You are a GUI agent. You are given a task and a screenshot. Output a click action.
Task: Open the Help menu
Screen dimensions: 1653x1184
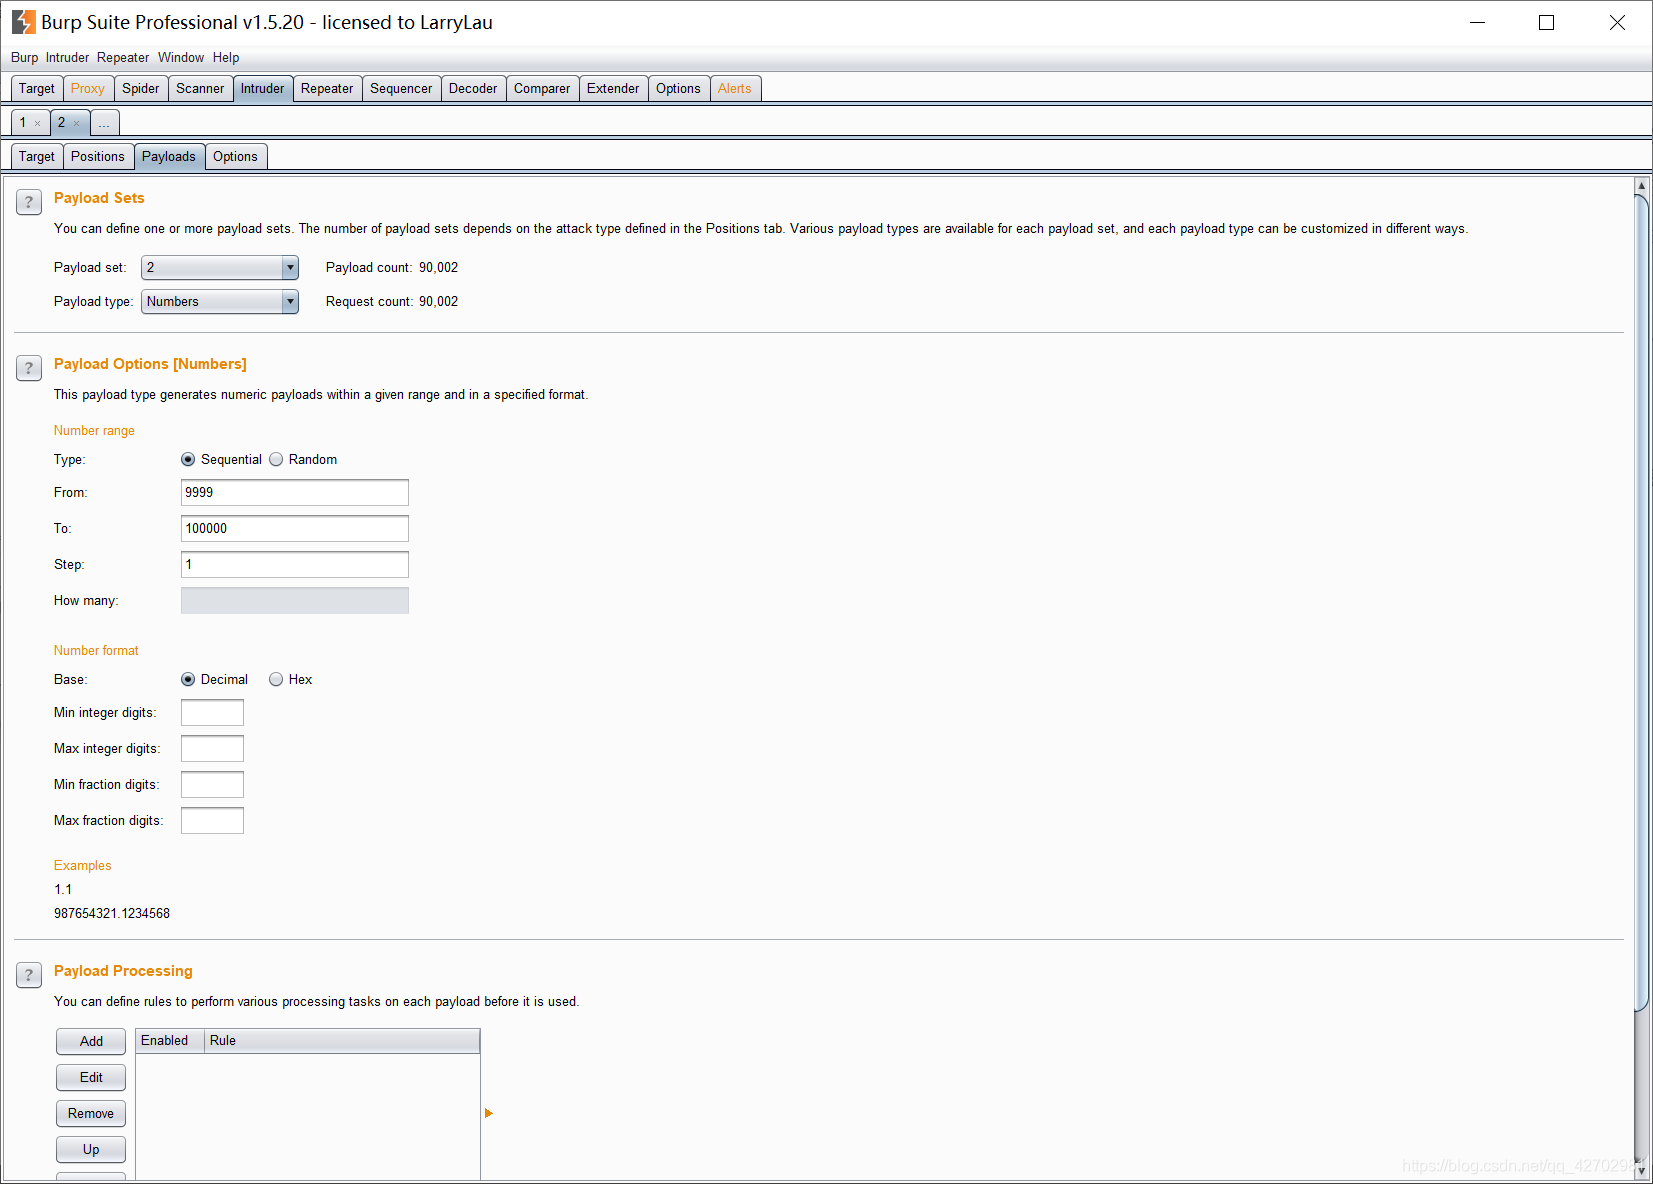point(226,58)
